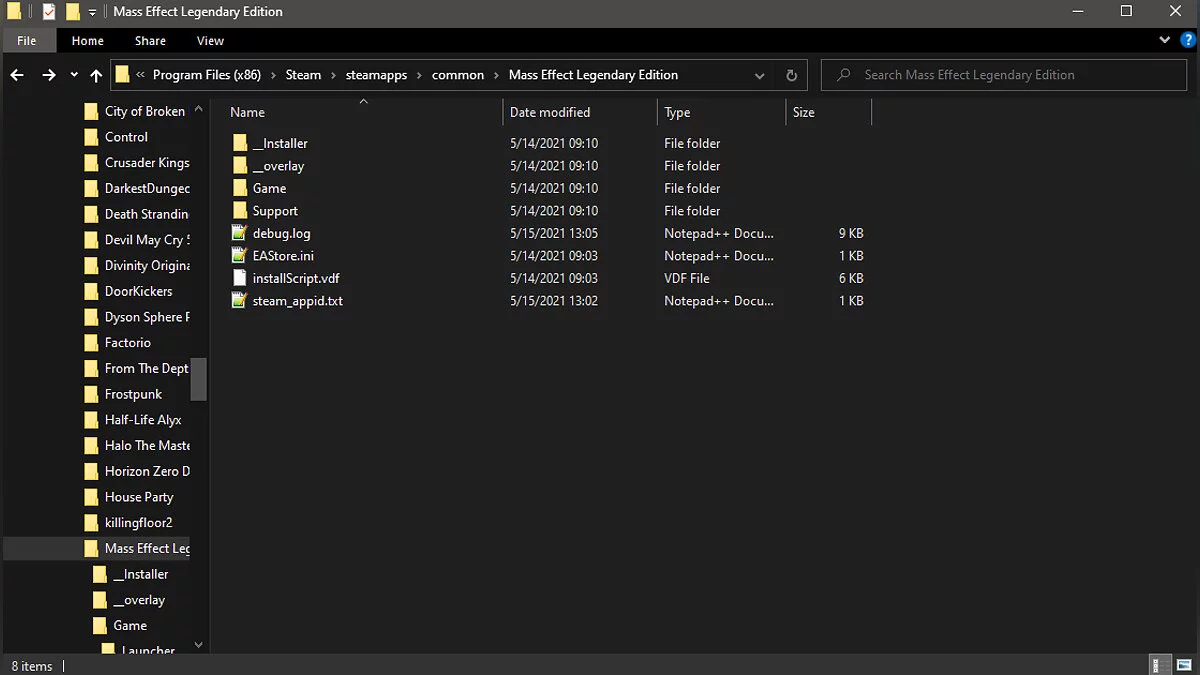The width and height of the screenshot is (1200, 675).
Task: Expand the ribbon with the chevron
Action: click(x=1164, y=41)
